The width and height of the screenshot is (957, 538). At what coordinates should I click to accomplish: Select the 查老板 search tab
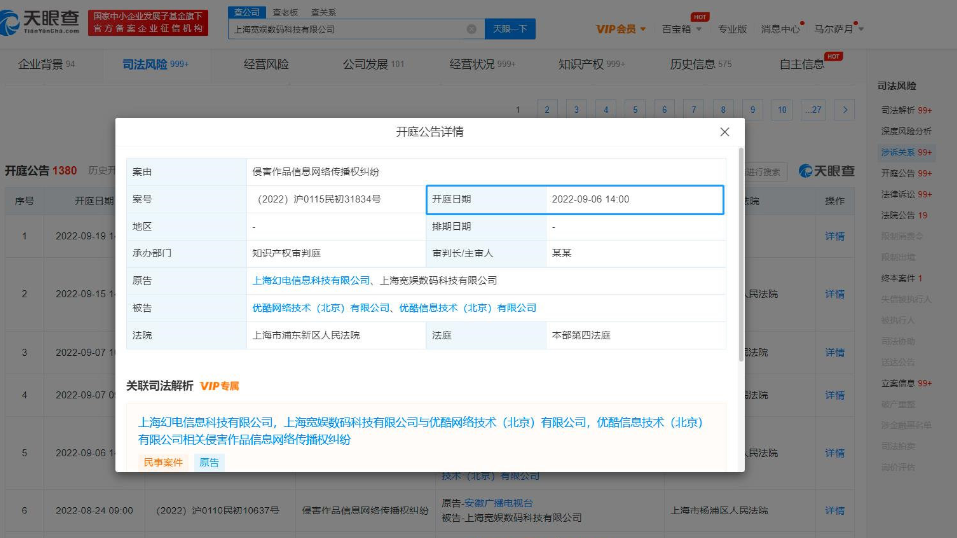point(285,12)
